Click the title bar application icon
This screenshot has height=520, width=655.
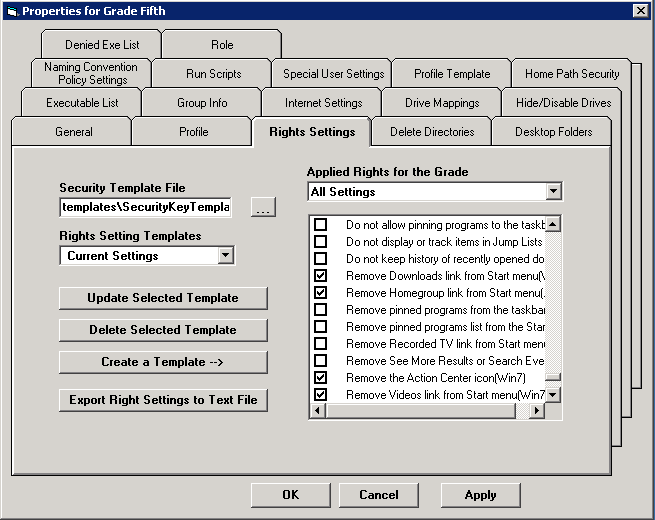11,10
